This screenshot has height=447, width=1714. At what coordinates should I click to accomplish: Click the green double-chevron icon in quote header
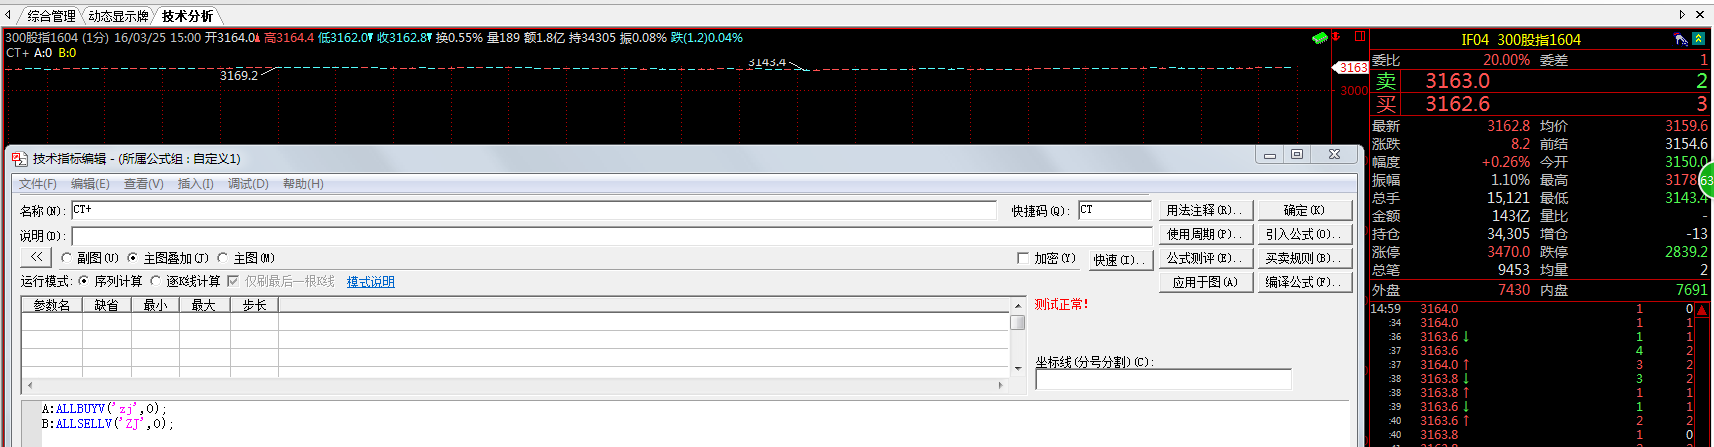click(1698, 39)
